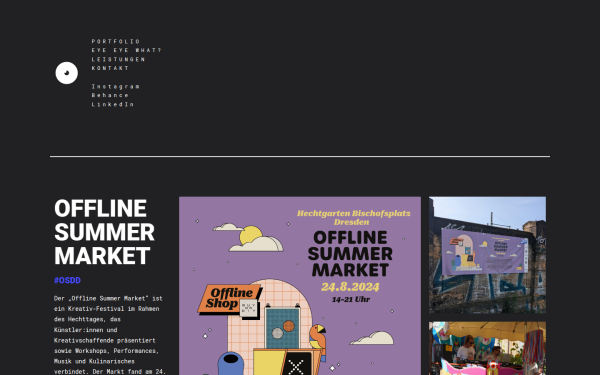The width and height of the screenshot is (600, 375).
Task: Click the white eye logo icon
Action: pyautogui.click(x=67, y=73)
